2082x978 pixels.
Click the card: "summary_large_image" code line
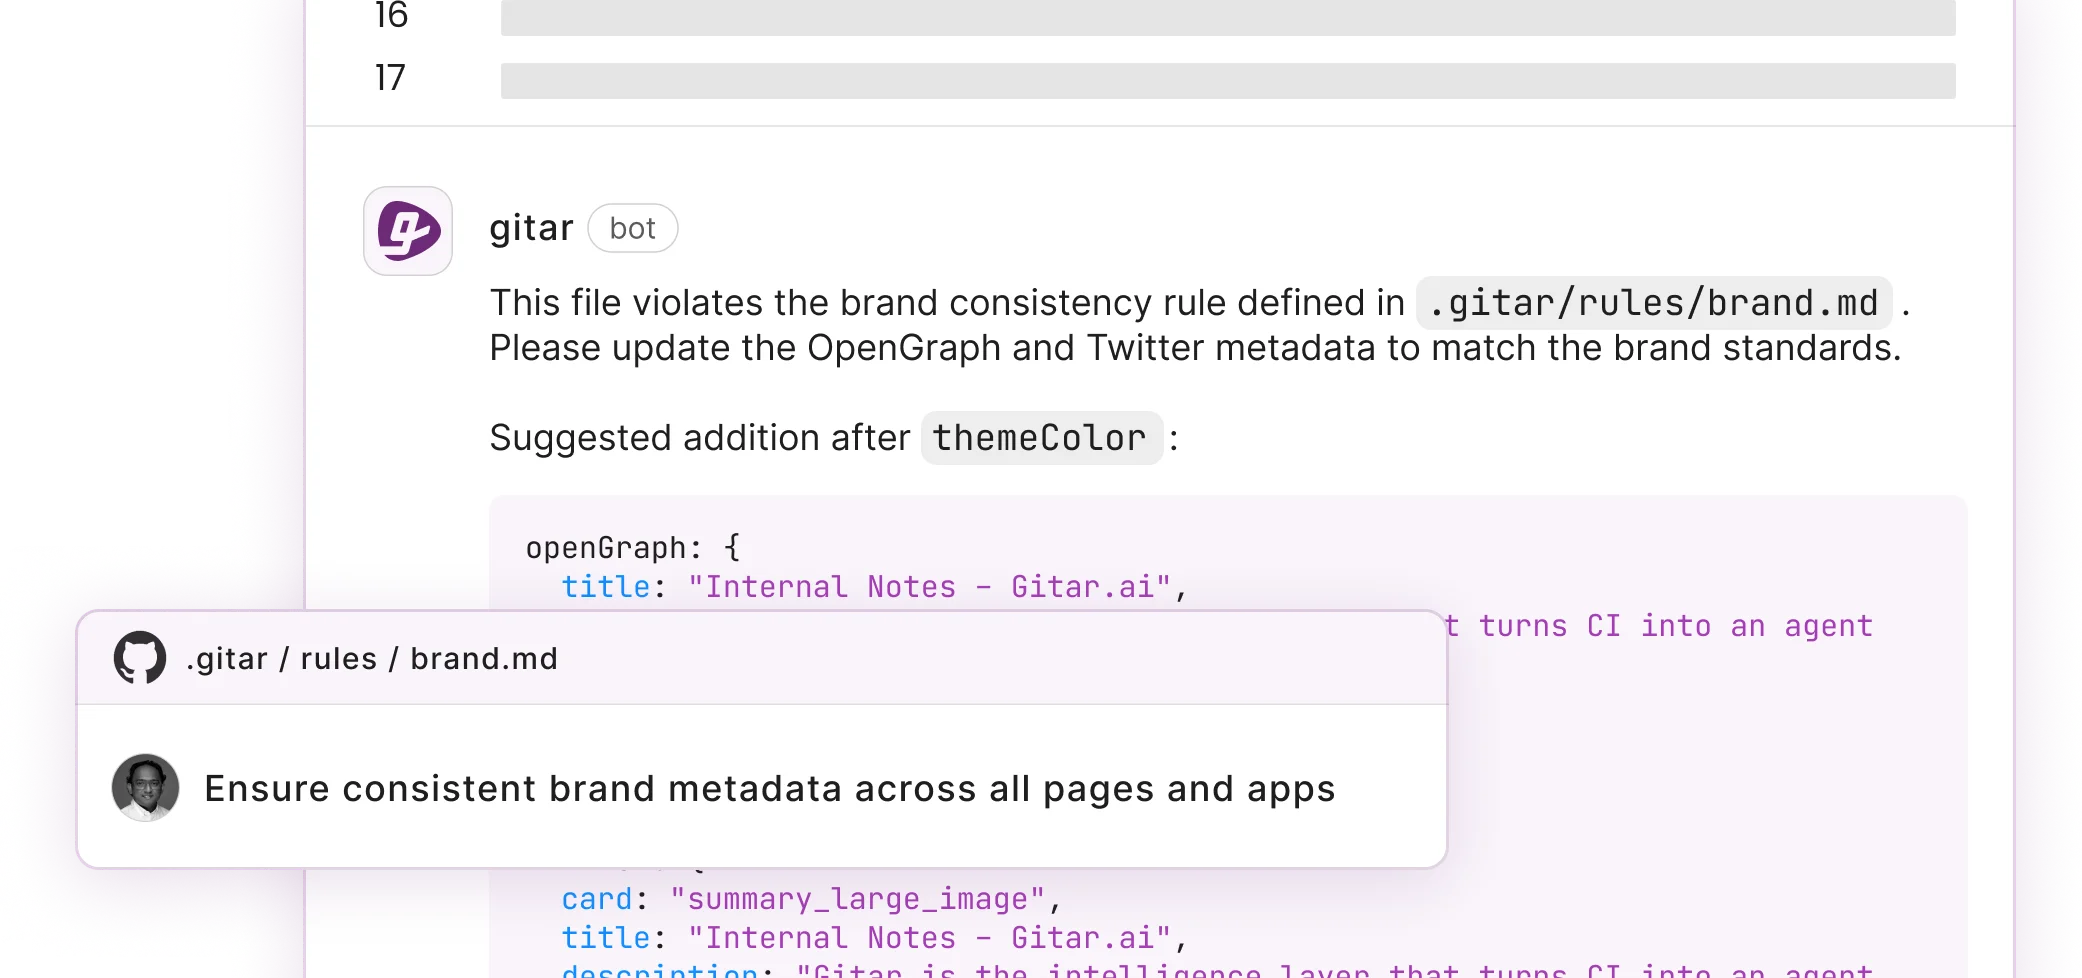810,898
